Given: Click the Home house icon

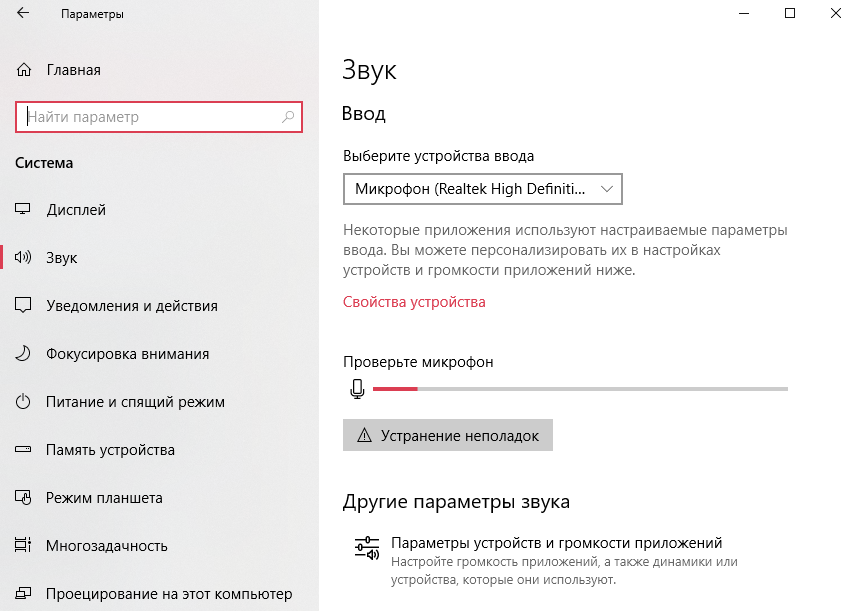Looking at the screenshot, I should (x=24, y=70).
